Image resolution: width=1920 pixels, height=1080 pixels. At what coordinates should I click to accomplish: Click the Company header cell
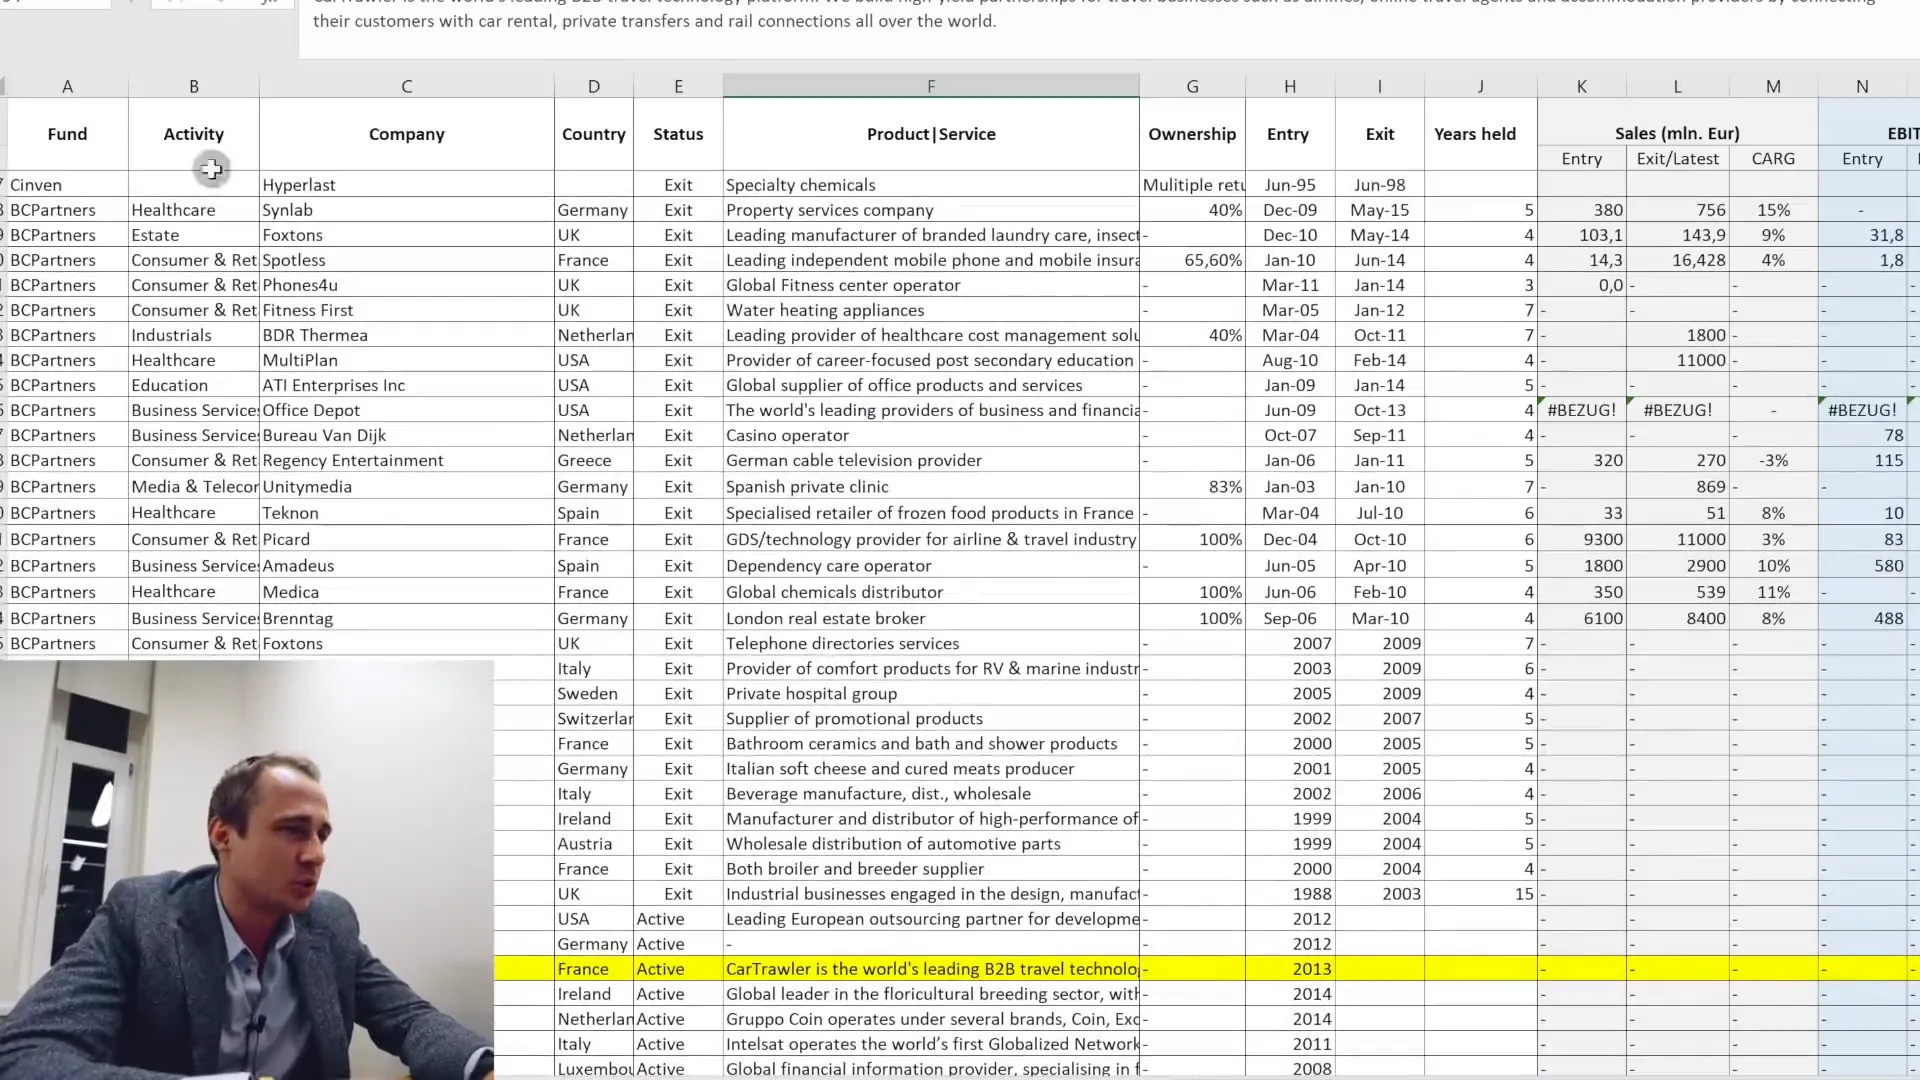[406, 134]
